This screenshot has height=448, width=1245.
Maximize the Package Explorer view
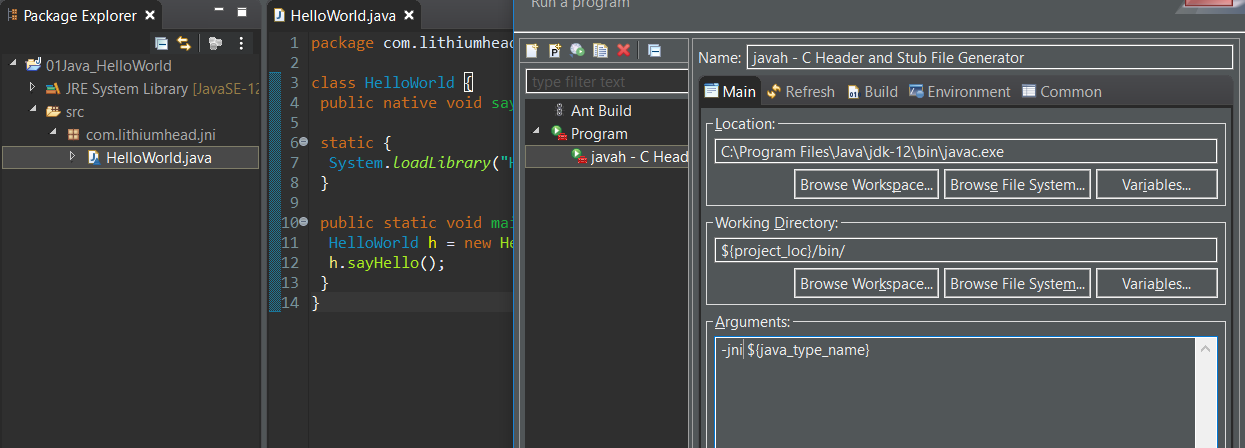click(242, 13)
